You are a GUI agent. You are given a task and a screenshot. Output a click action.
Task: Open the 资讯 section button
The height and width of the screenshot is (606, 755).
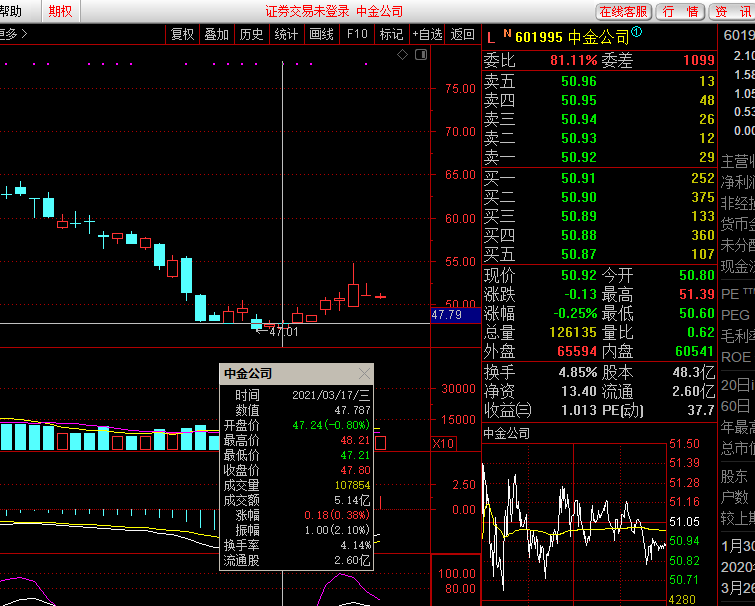(732, 12)
